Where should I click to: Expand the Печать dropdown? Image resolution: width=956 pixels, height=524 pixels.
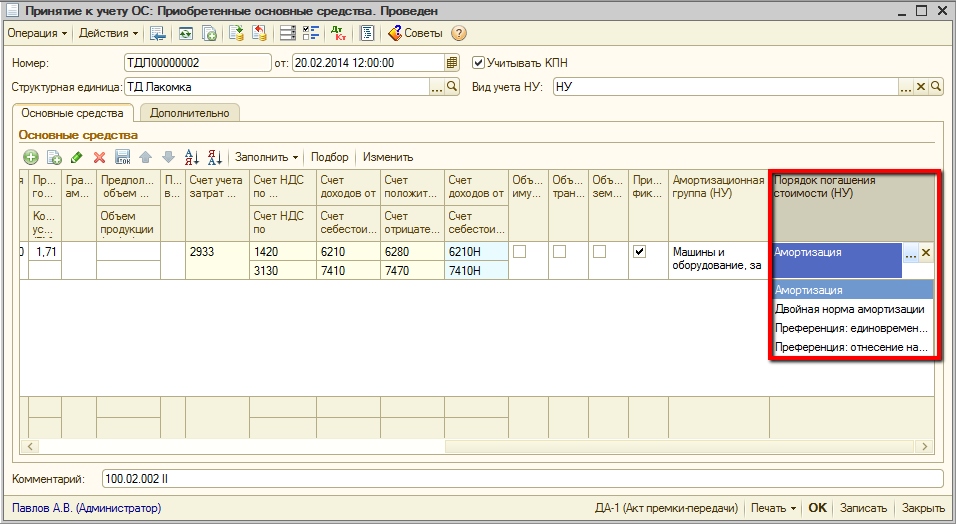pyautogui.click(x=774, y=508)
